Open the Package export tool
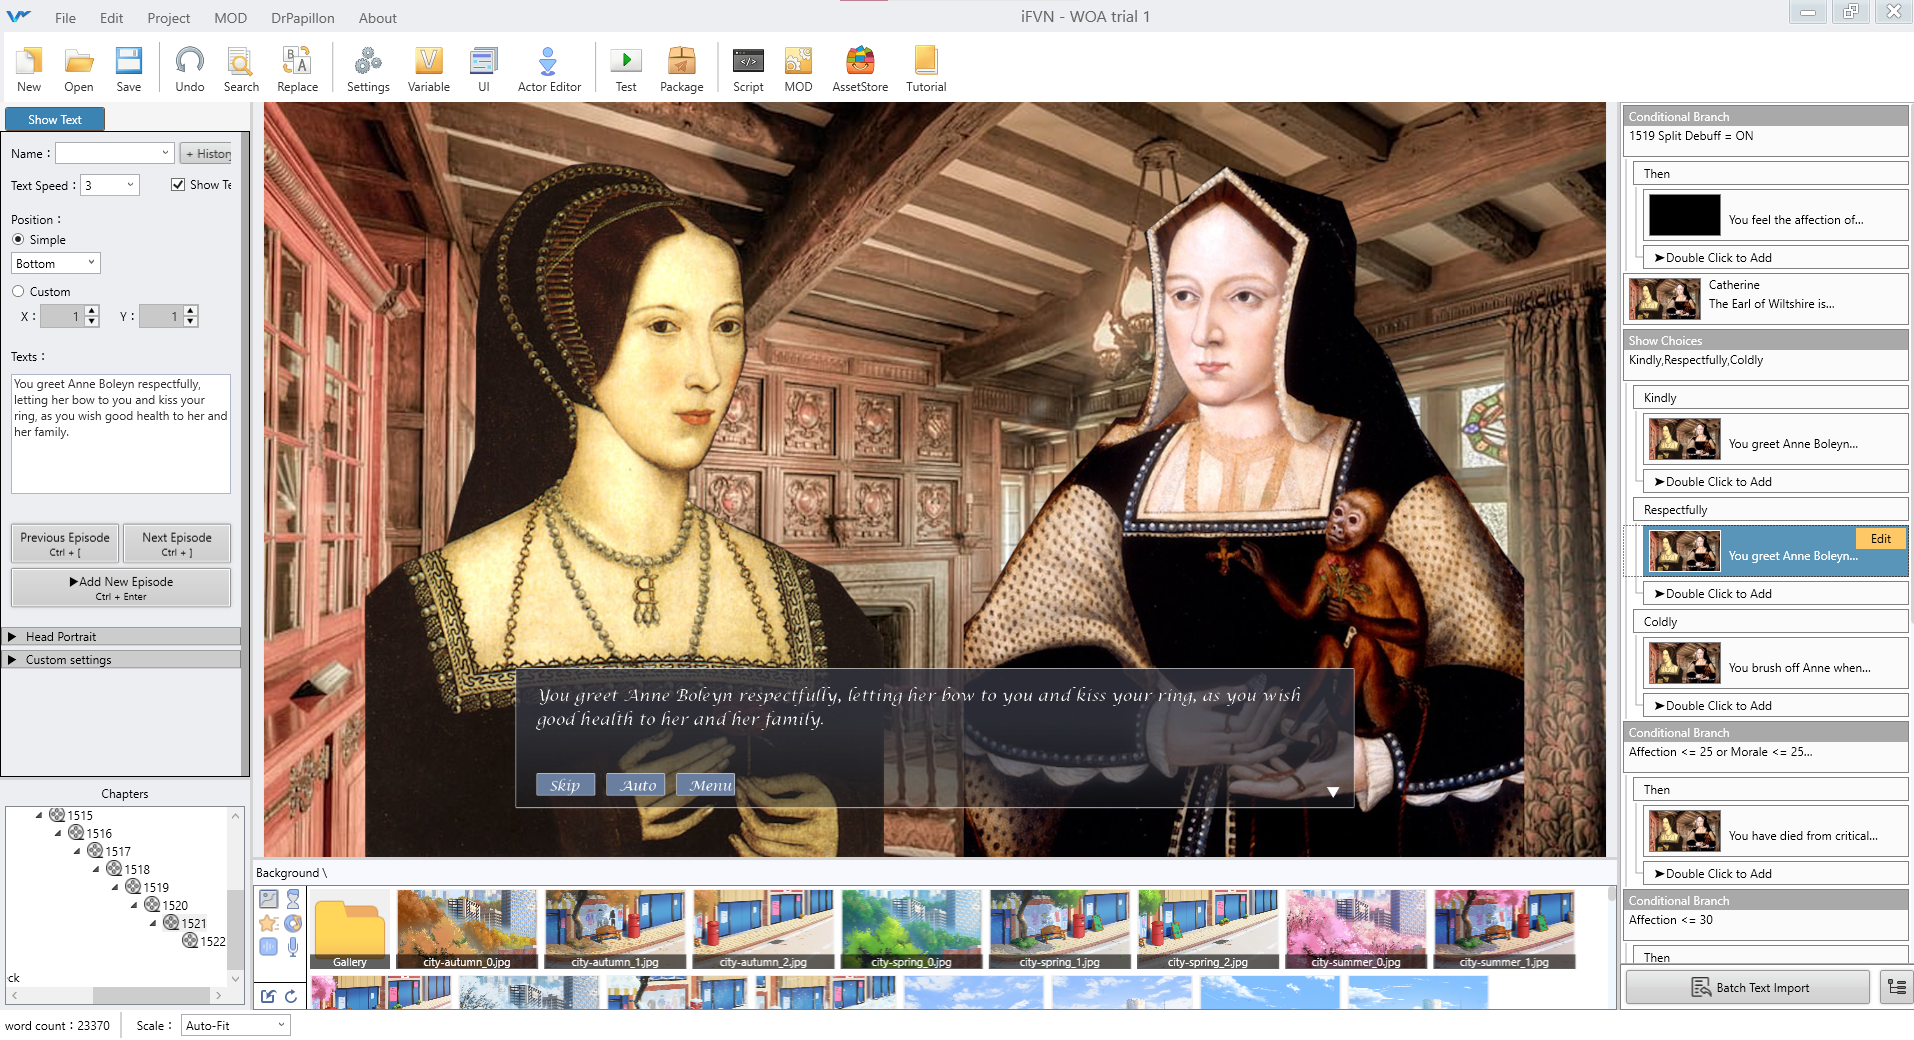 click(x=682, y=70)
